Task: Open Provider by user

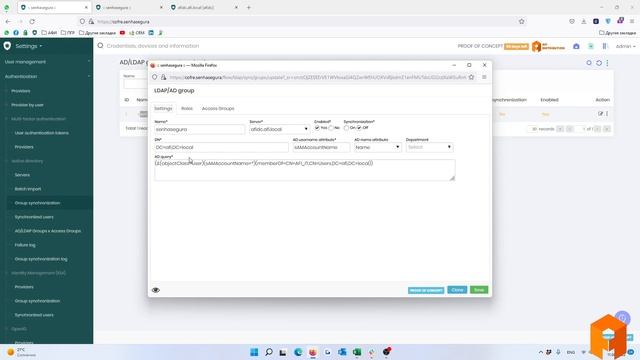Action: (x=27, y=105)
